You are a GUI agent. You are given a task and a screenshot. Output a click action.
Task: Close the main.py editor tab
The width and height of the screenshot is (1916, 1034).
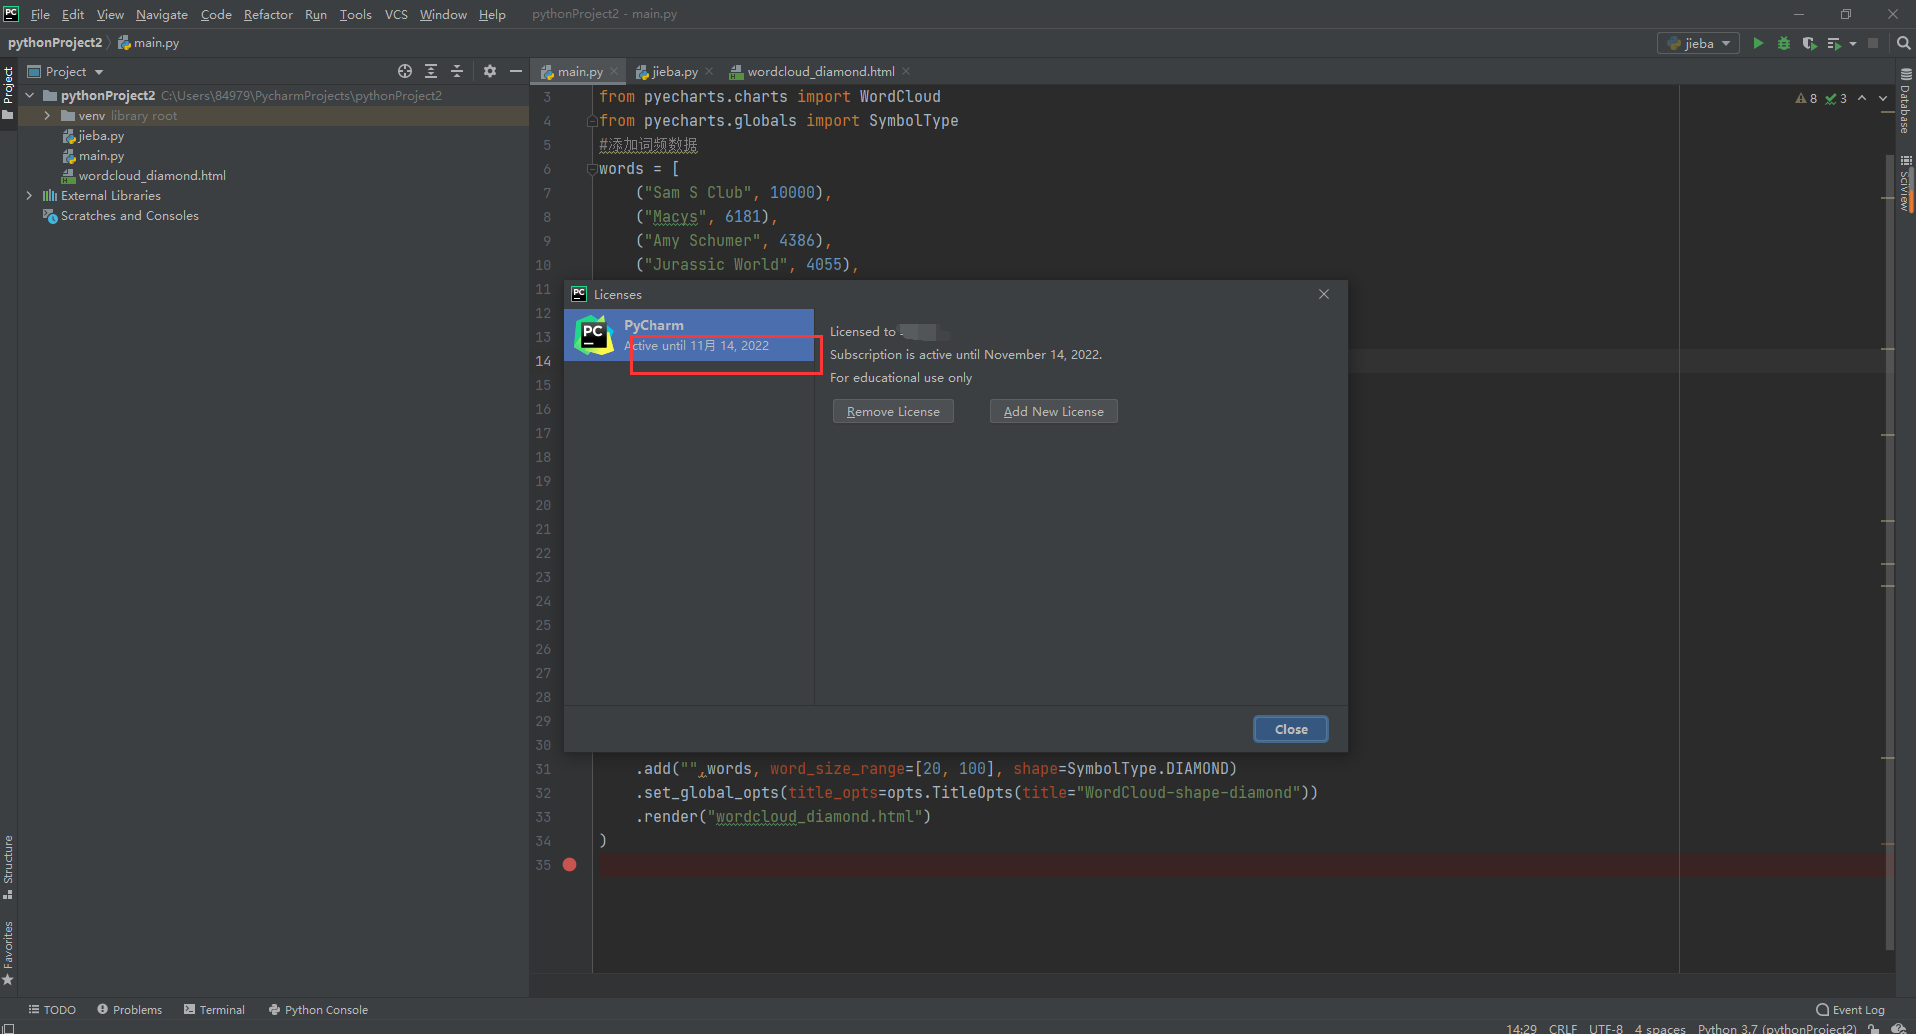614,71
